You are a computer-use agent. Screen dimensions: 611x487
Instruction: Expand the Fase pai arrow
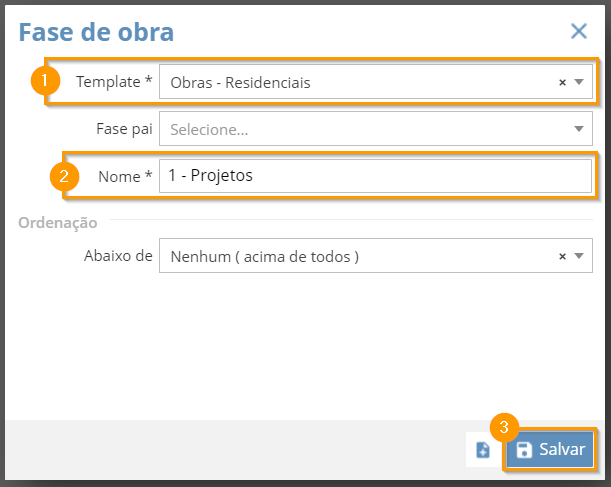579,129
